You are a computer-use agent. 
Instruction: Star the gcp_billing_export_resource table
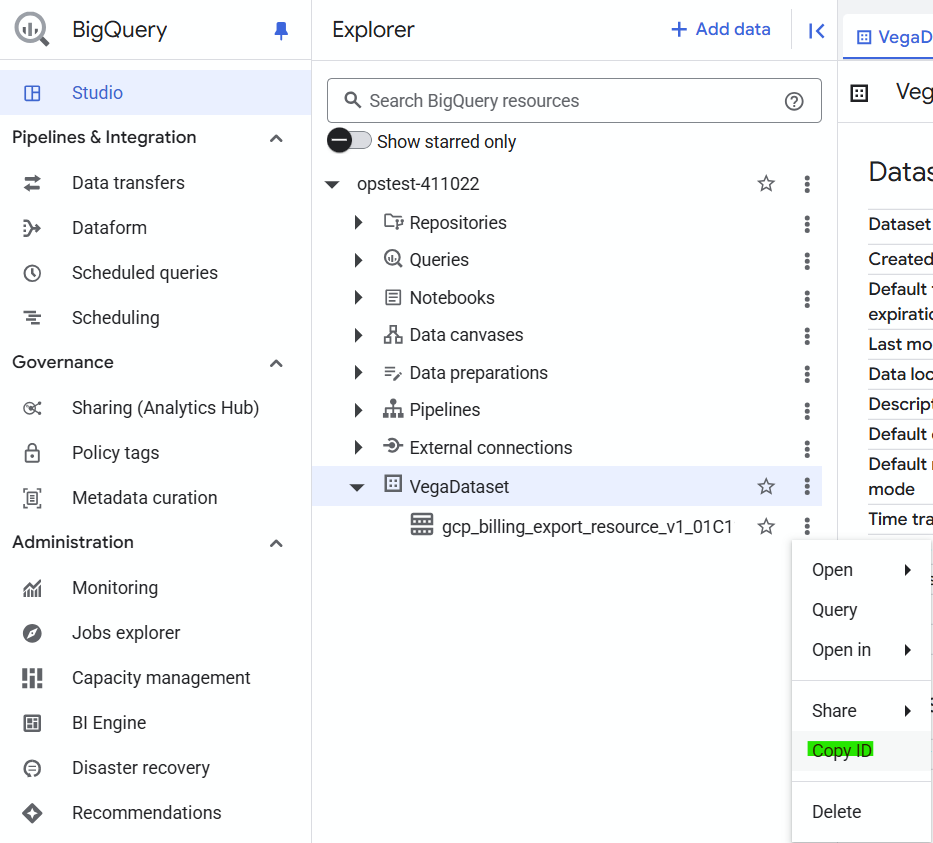[766, 527]
